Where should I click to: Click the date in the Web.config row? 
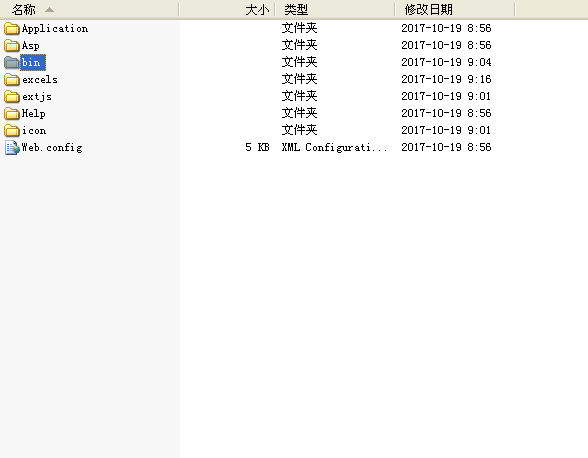tap(446, 147)
